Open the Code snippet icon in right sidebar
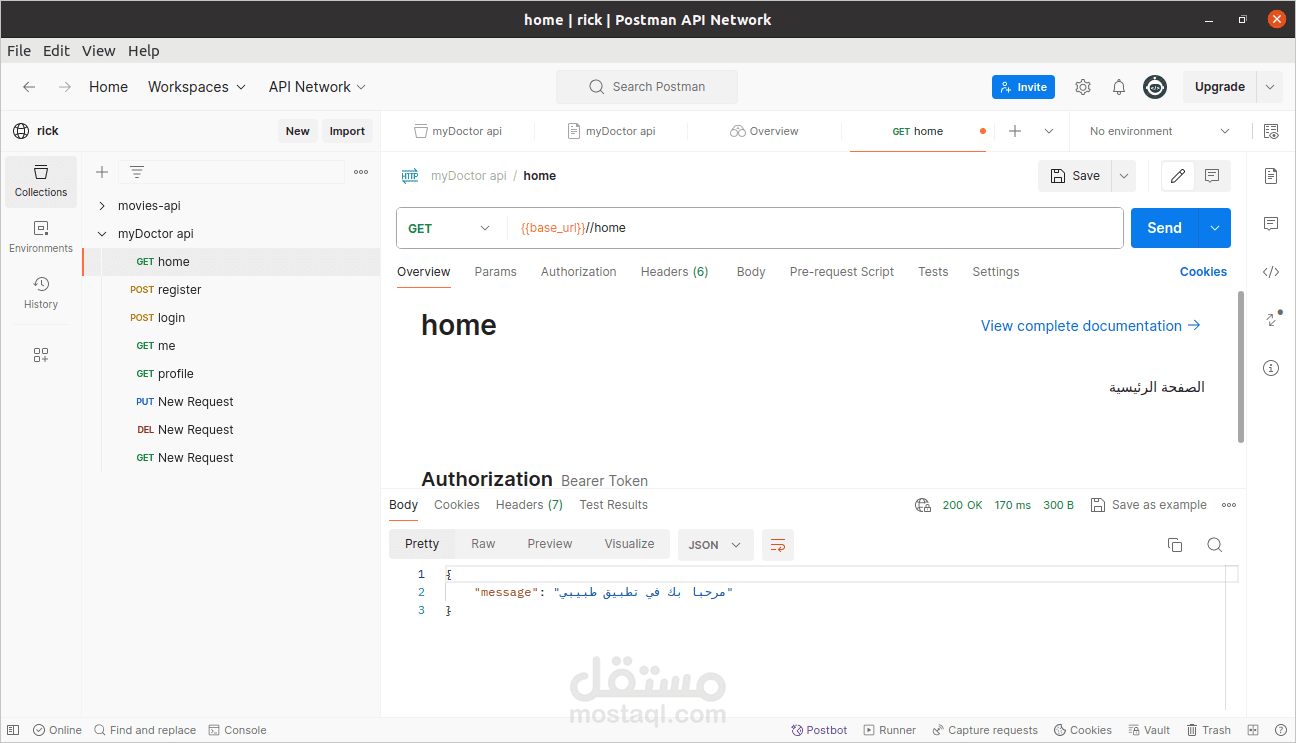Screen dimensions: 1296x743 1271,272
